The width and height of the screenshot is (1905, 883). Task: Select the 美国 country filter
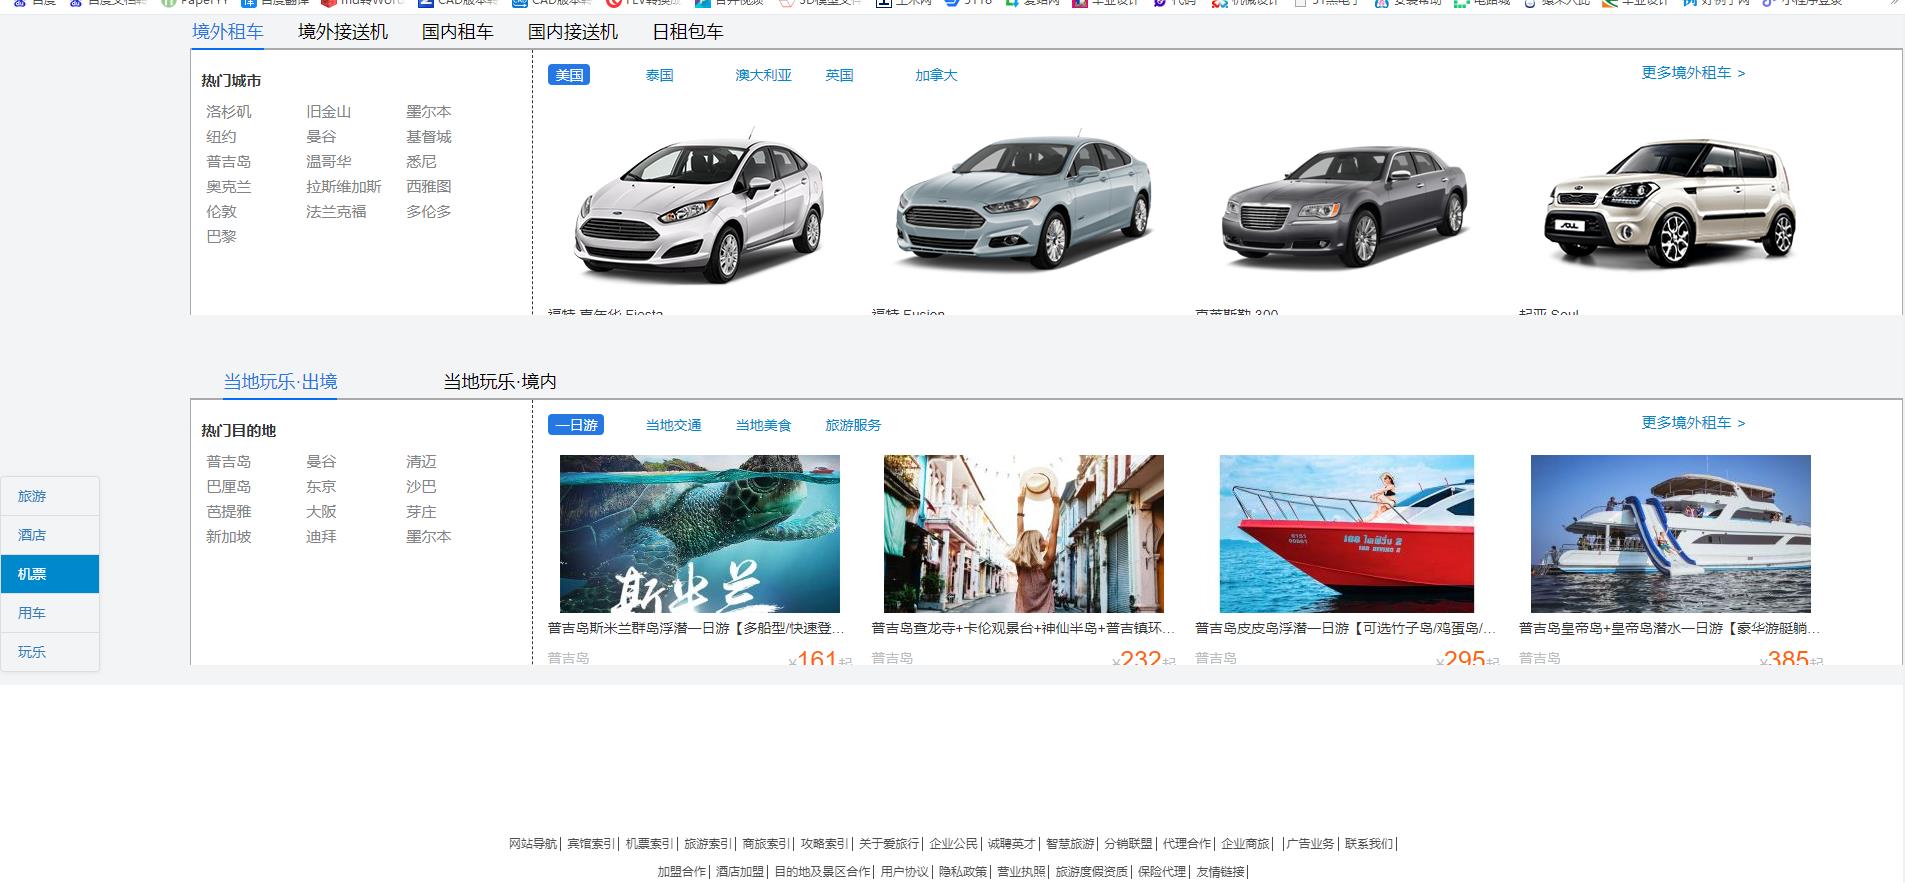pyautogui.click(x=569, y=75)
